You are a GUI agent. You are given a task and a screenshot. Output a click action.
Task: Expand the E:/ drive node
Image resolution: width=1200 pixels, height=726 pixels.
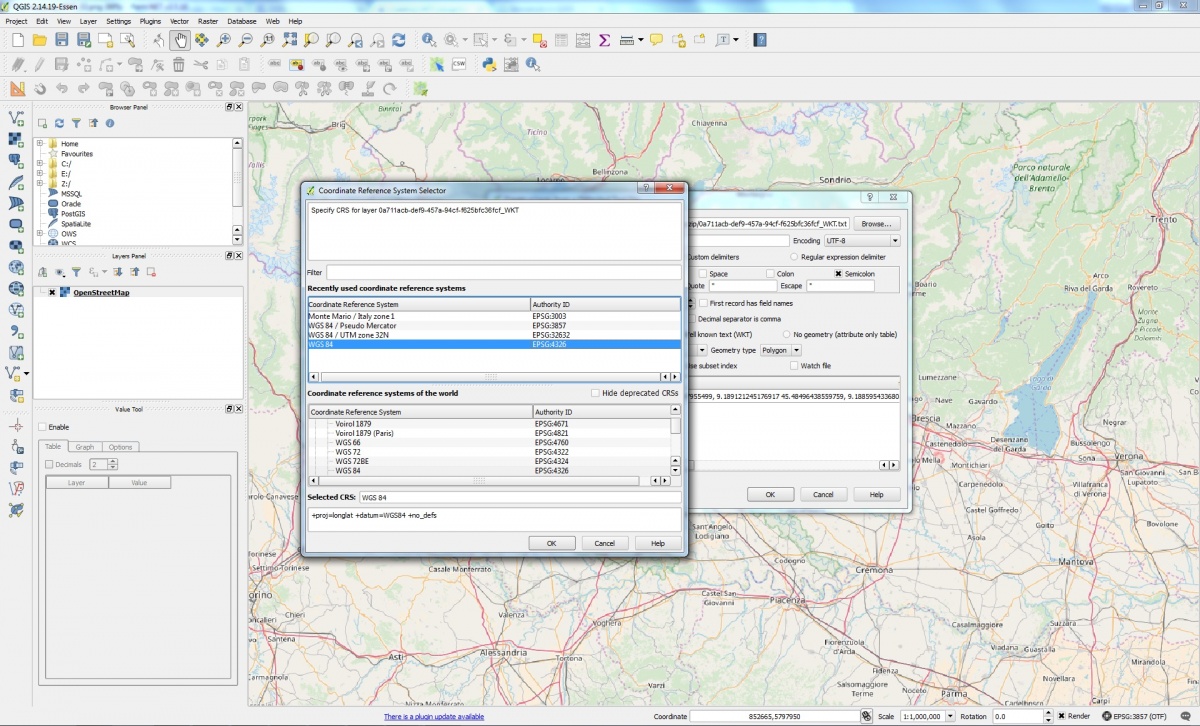coord(41,174)
